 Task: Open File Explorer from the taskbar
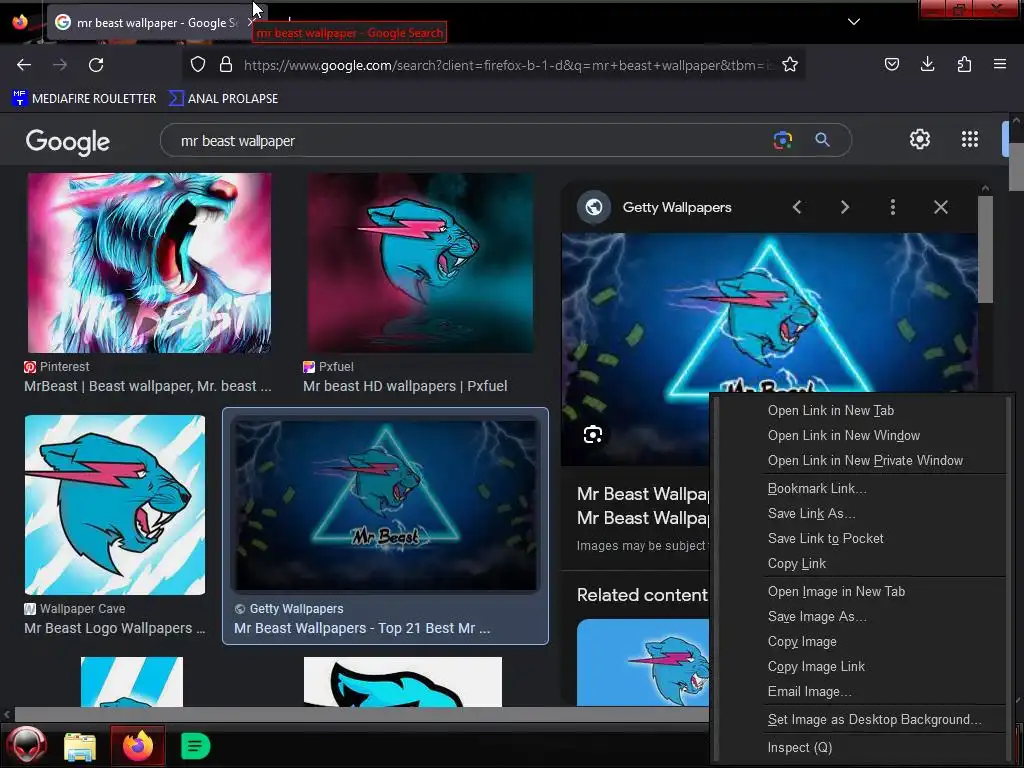click(80, 746)
